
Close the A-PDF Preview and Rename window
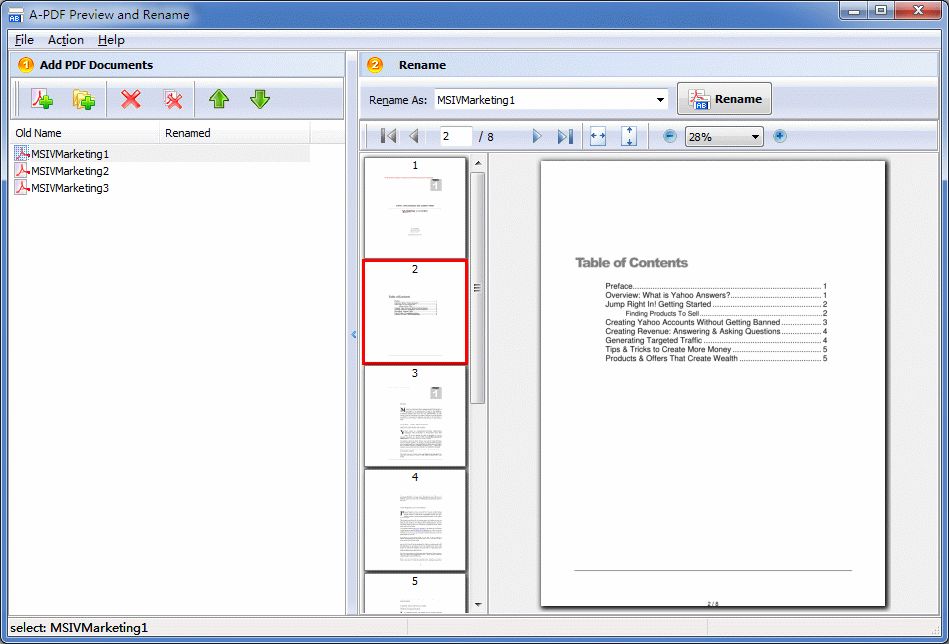(918, 10)
